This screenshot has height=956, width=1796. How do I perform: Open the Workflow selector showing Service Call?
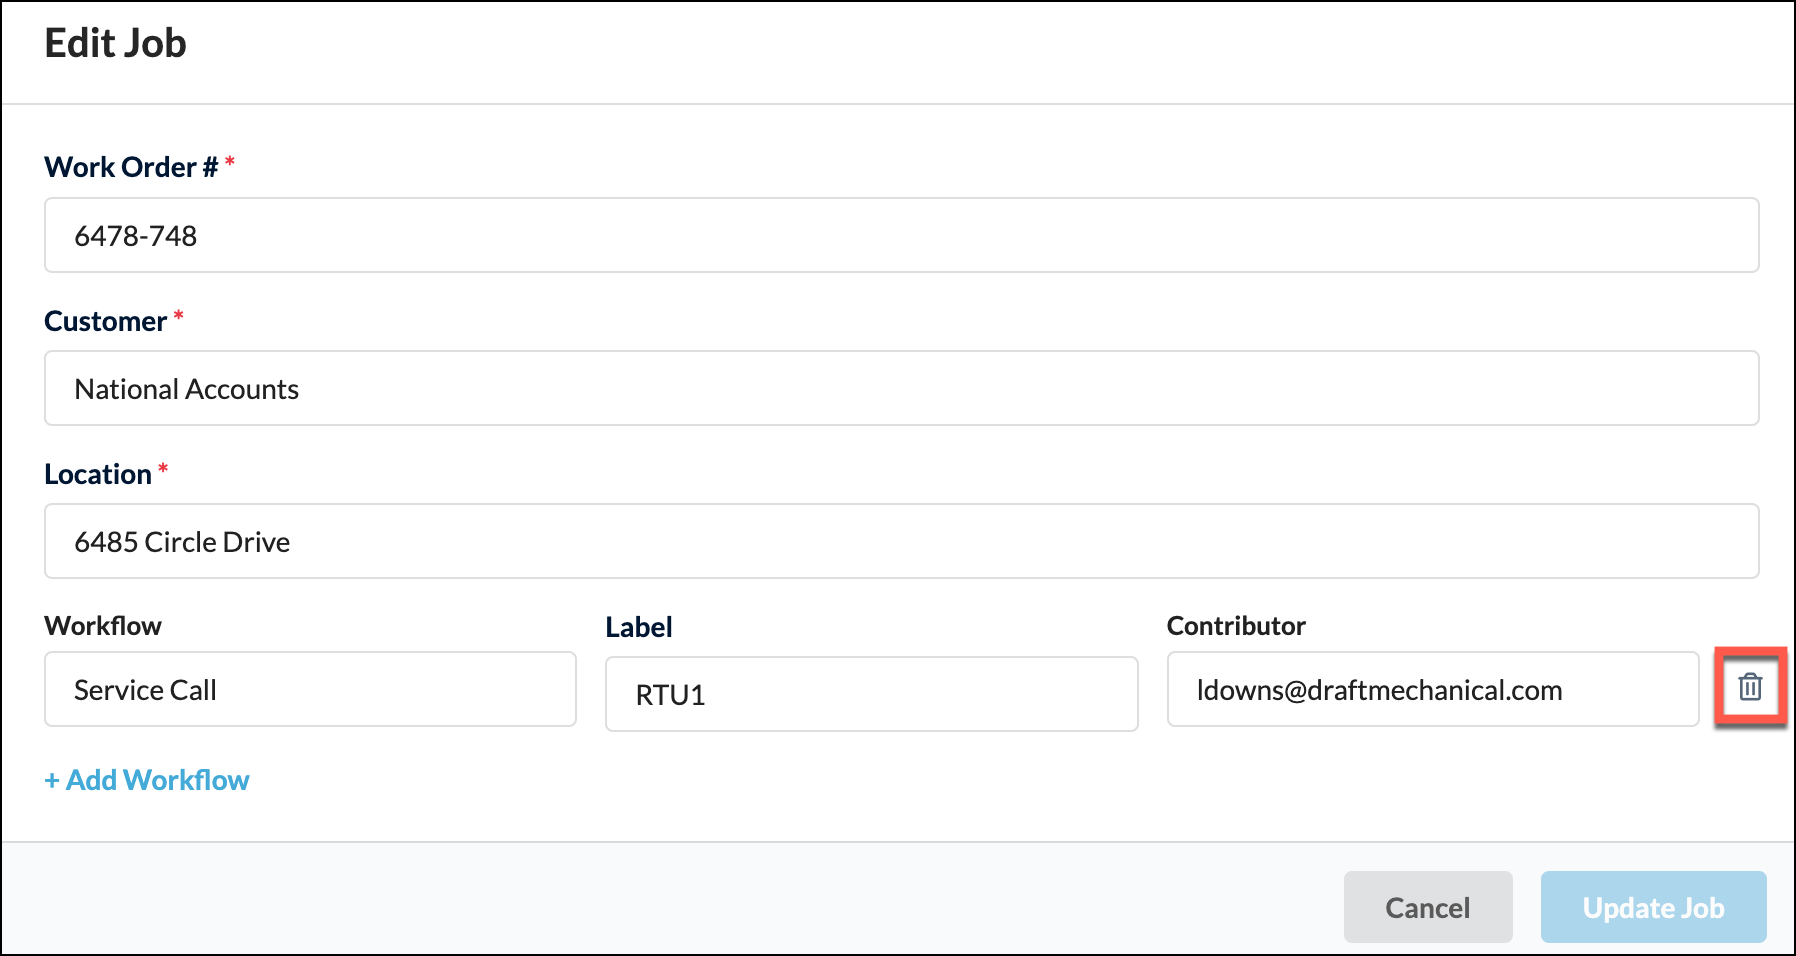point(309,689)
